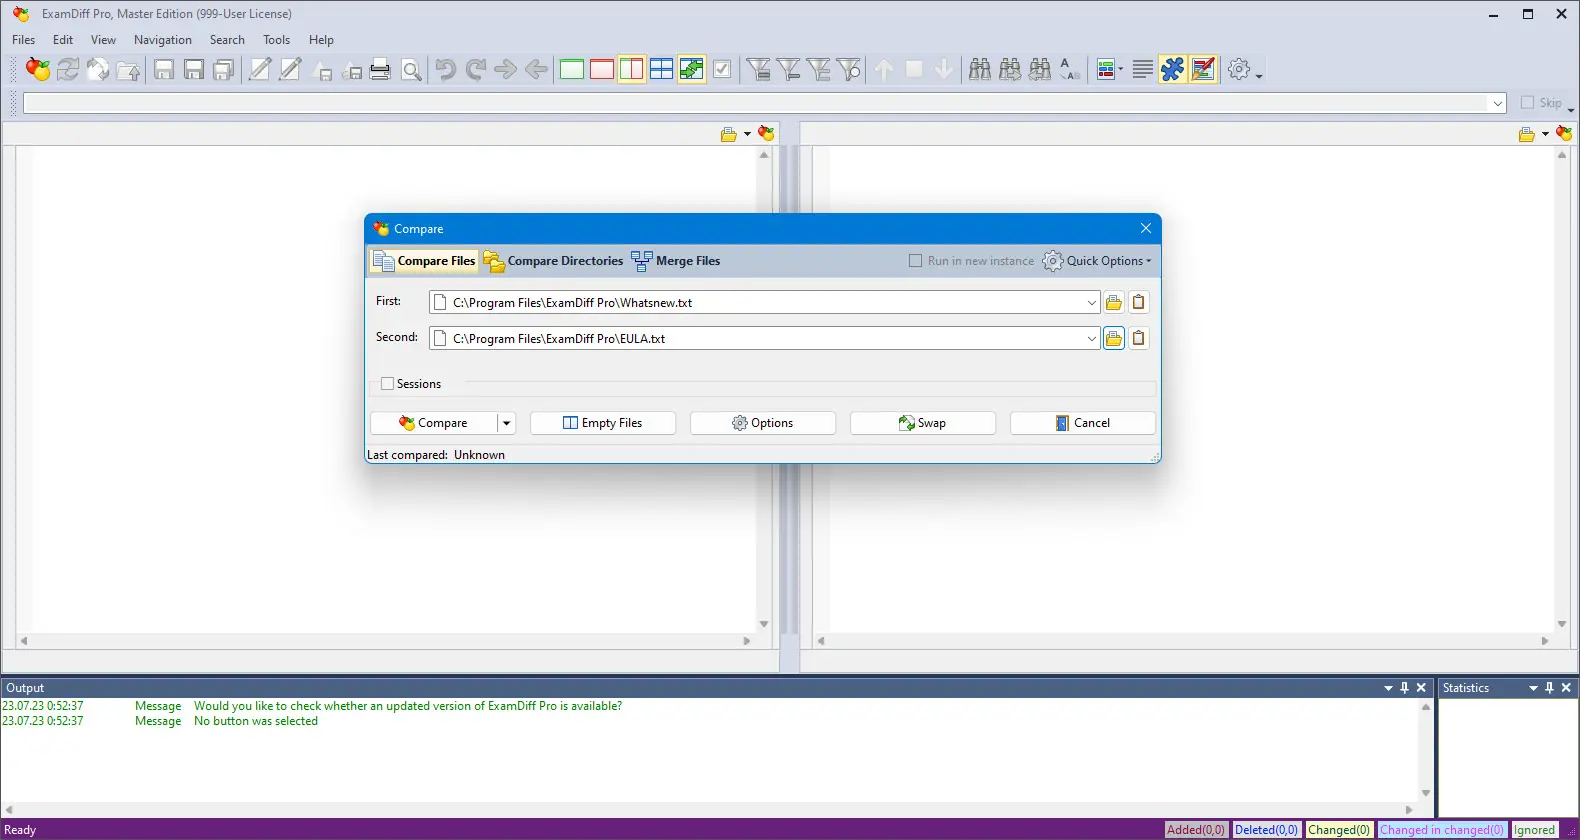
Task: Paste clipboard into Second file field
Action: point(1138,338)
